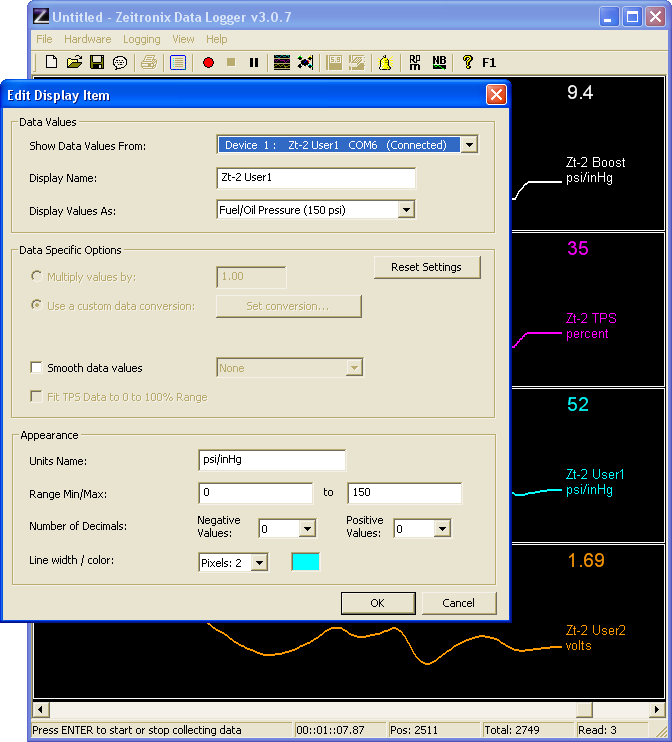Confirm the dialog with OK
This screenshot has height=742, width=672.
click(x=378, y=603)
